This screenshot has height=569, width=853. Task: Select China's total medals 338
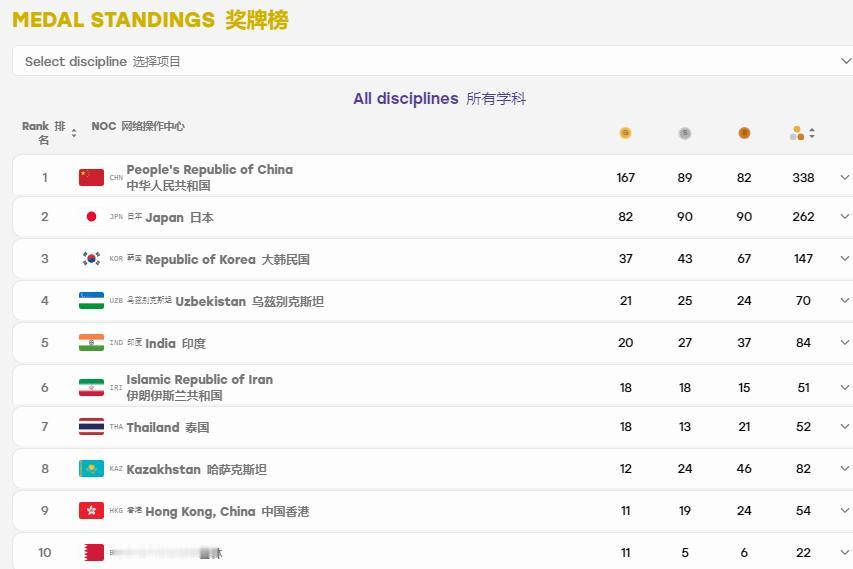click(x=803, y=178)
